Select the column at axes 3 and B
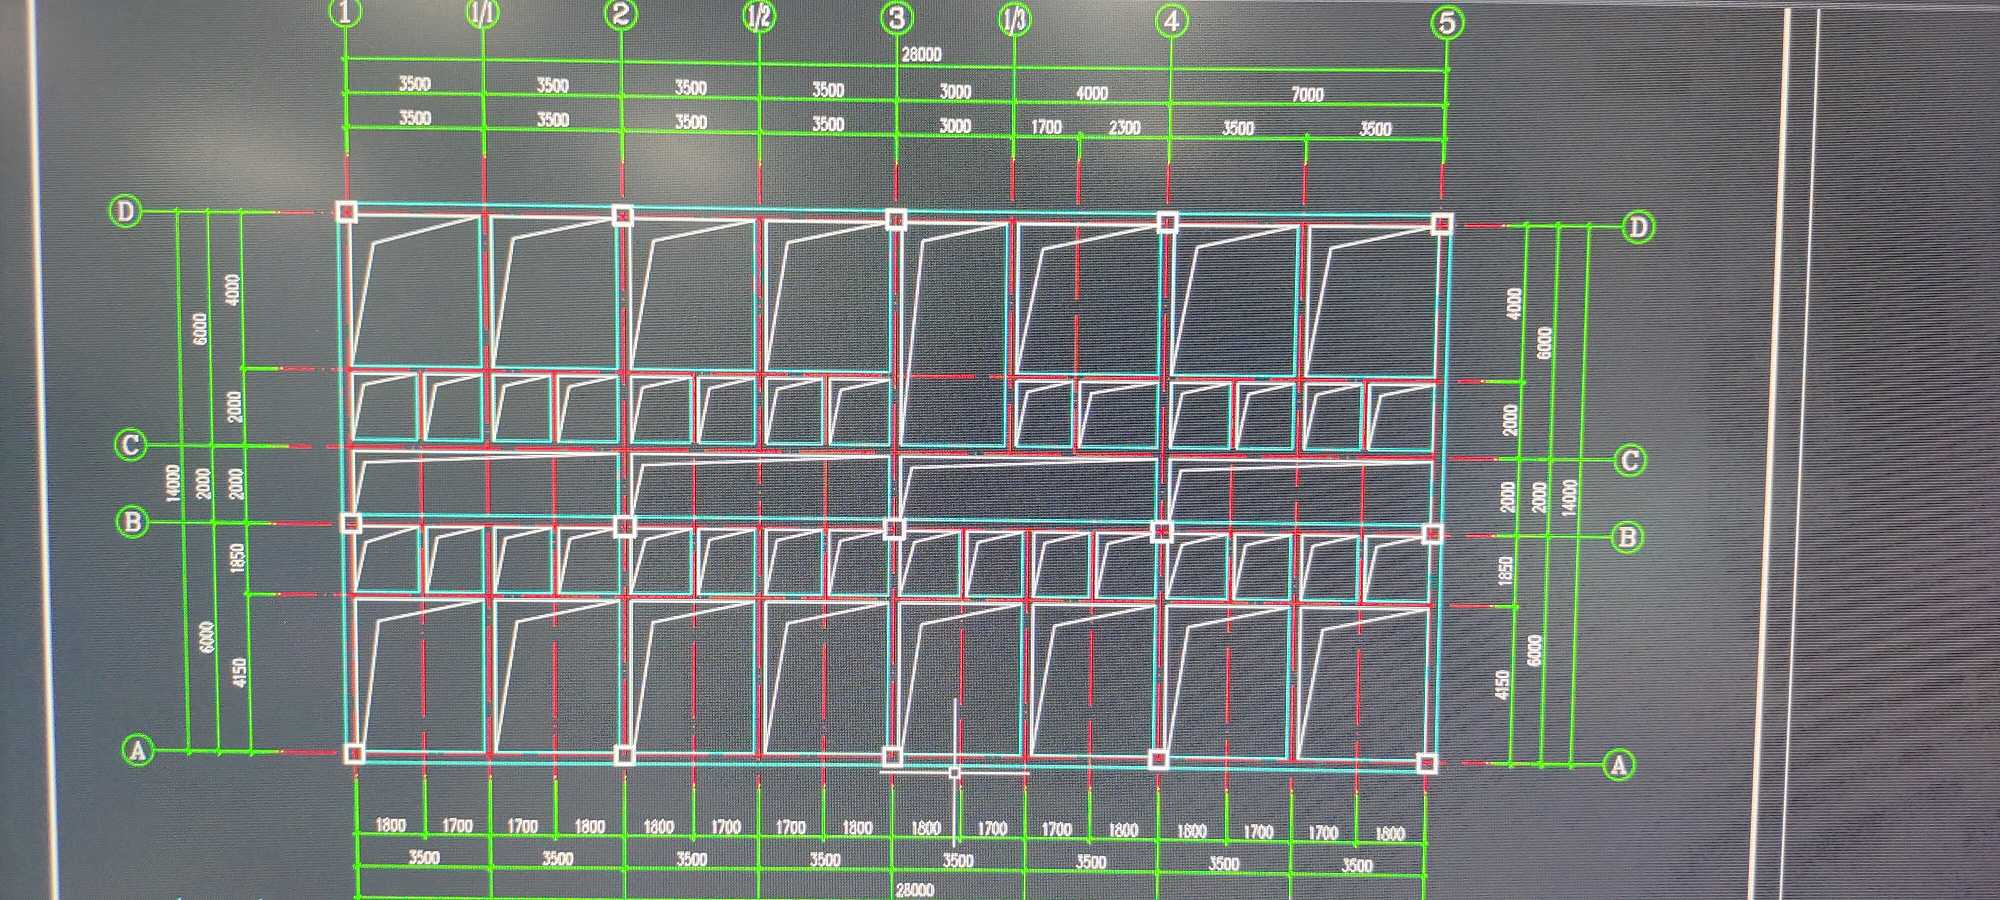 (x=894, y=528)
